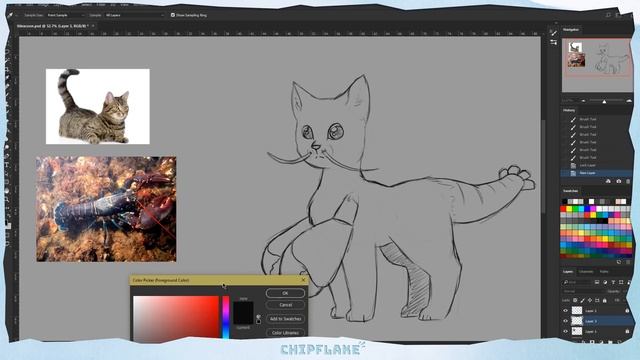Viewport: 640px width, 360px height.
Task: Click the Navigator zoom percentage field
Action: 569,101
